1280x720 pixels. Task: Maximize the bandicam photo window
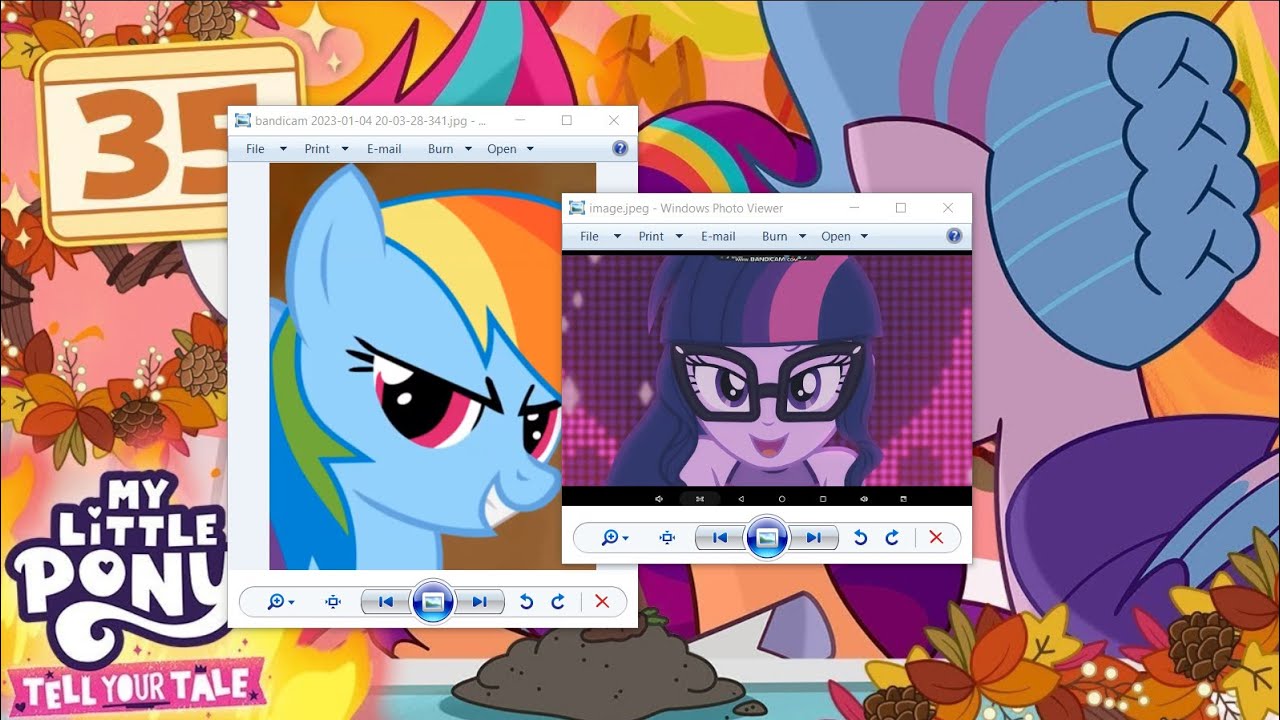tap(567, 120)
